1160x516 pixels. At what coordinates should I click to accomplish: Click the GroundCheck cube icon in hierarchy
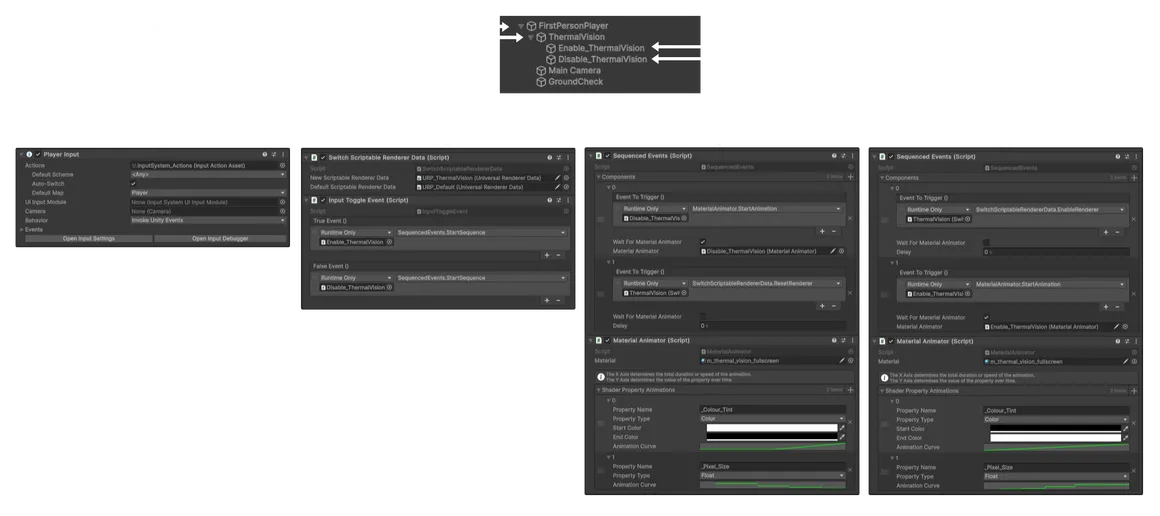541,81
